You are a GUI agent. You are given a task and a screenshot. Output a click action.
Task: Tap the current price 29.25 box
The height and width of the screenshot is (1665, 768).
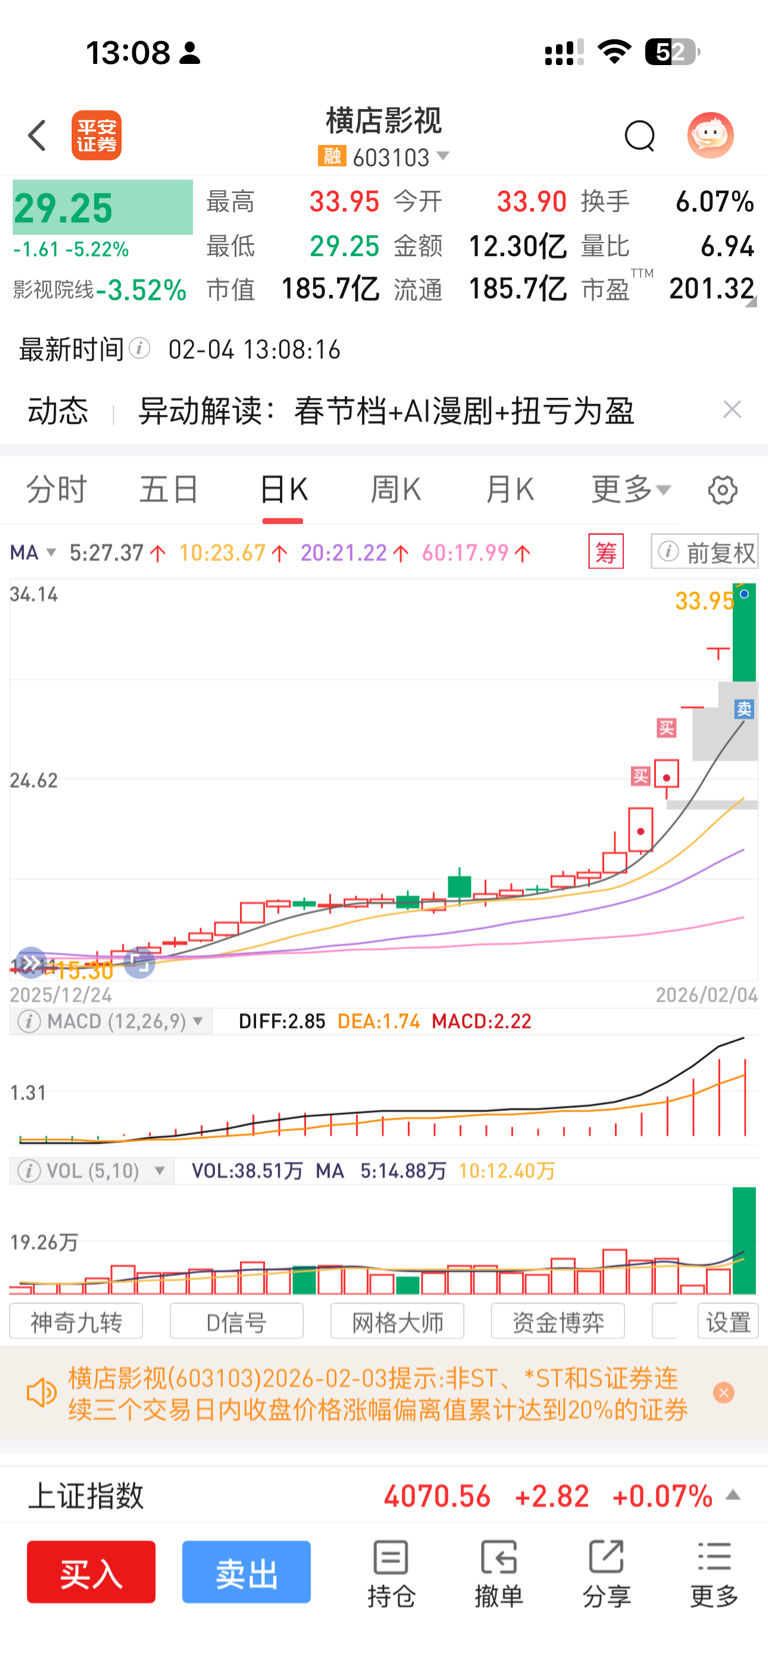[102, 207]
